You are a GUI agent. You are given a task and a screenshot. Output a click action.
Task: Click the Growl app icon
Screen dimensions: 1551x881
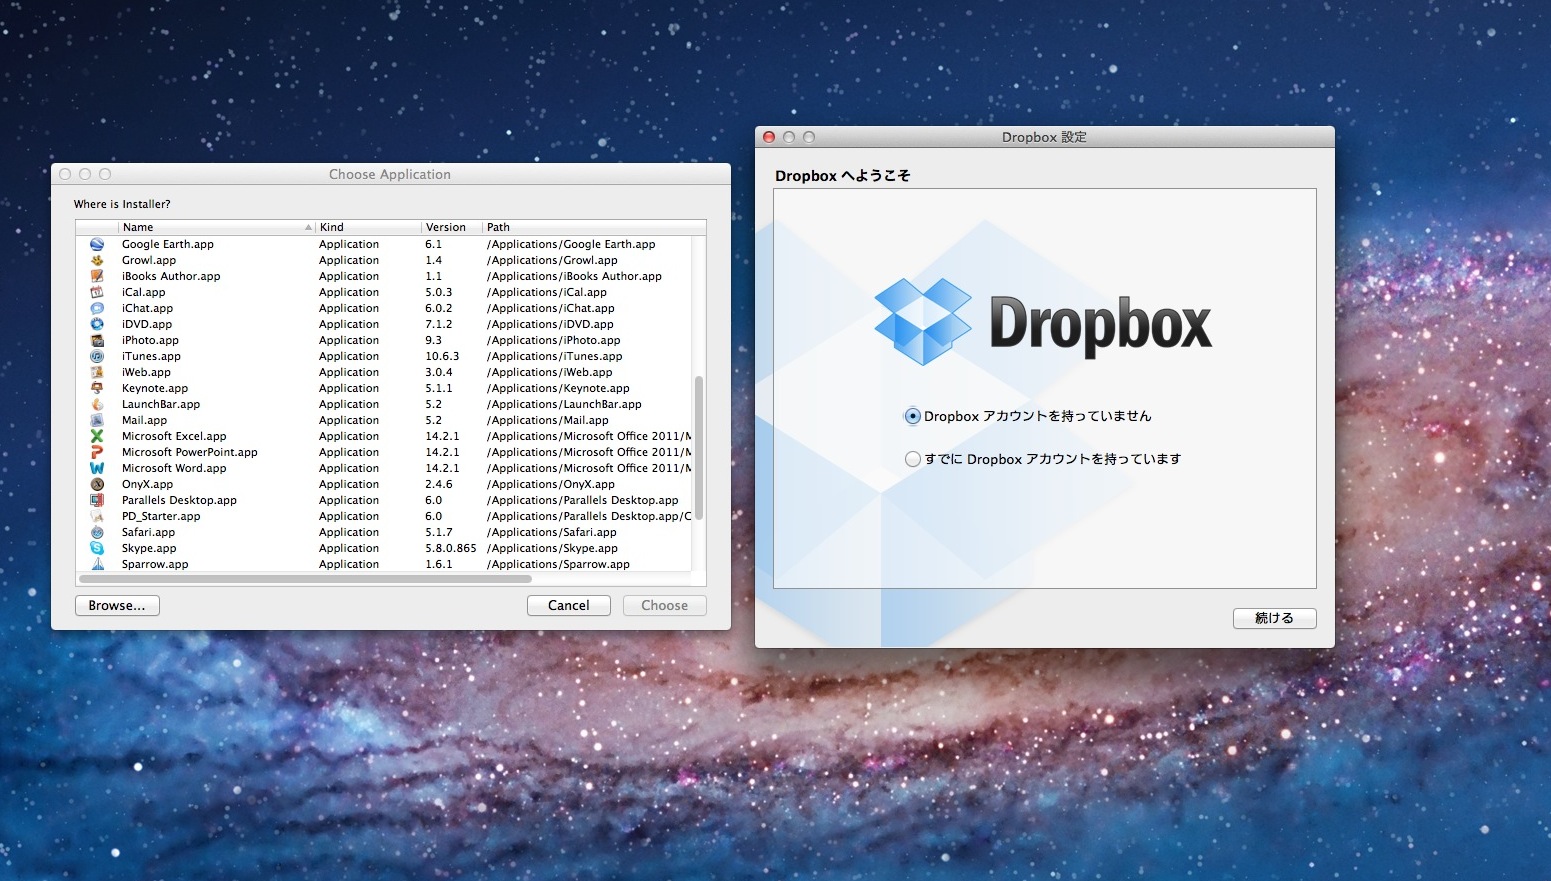point(97,260)
